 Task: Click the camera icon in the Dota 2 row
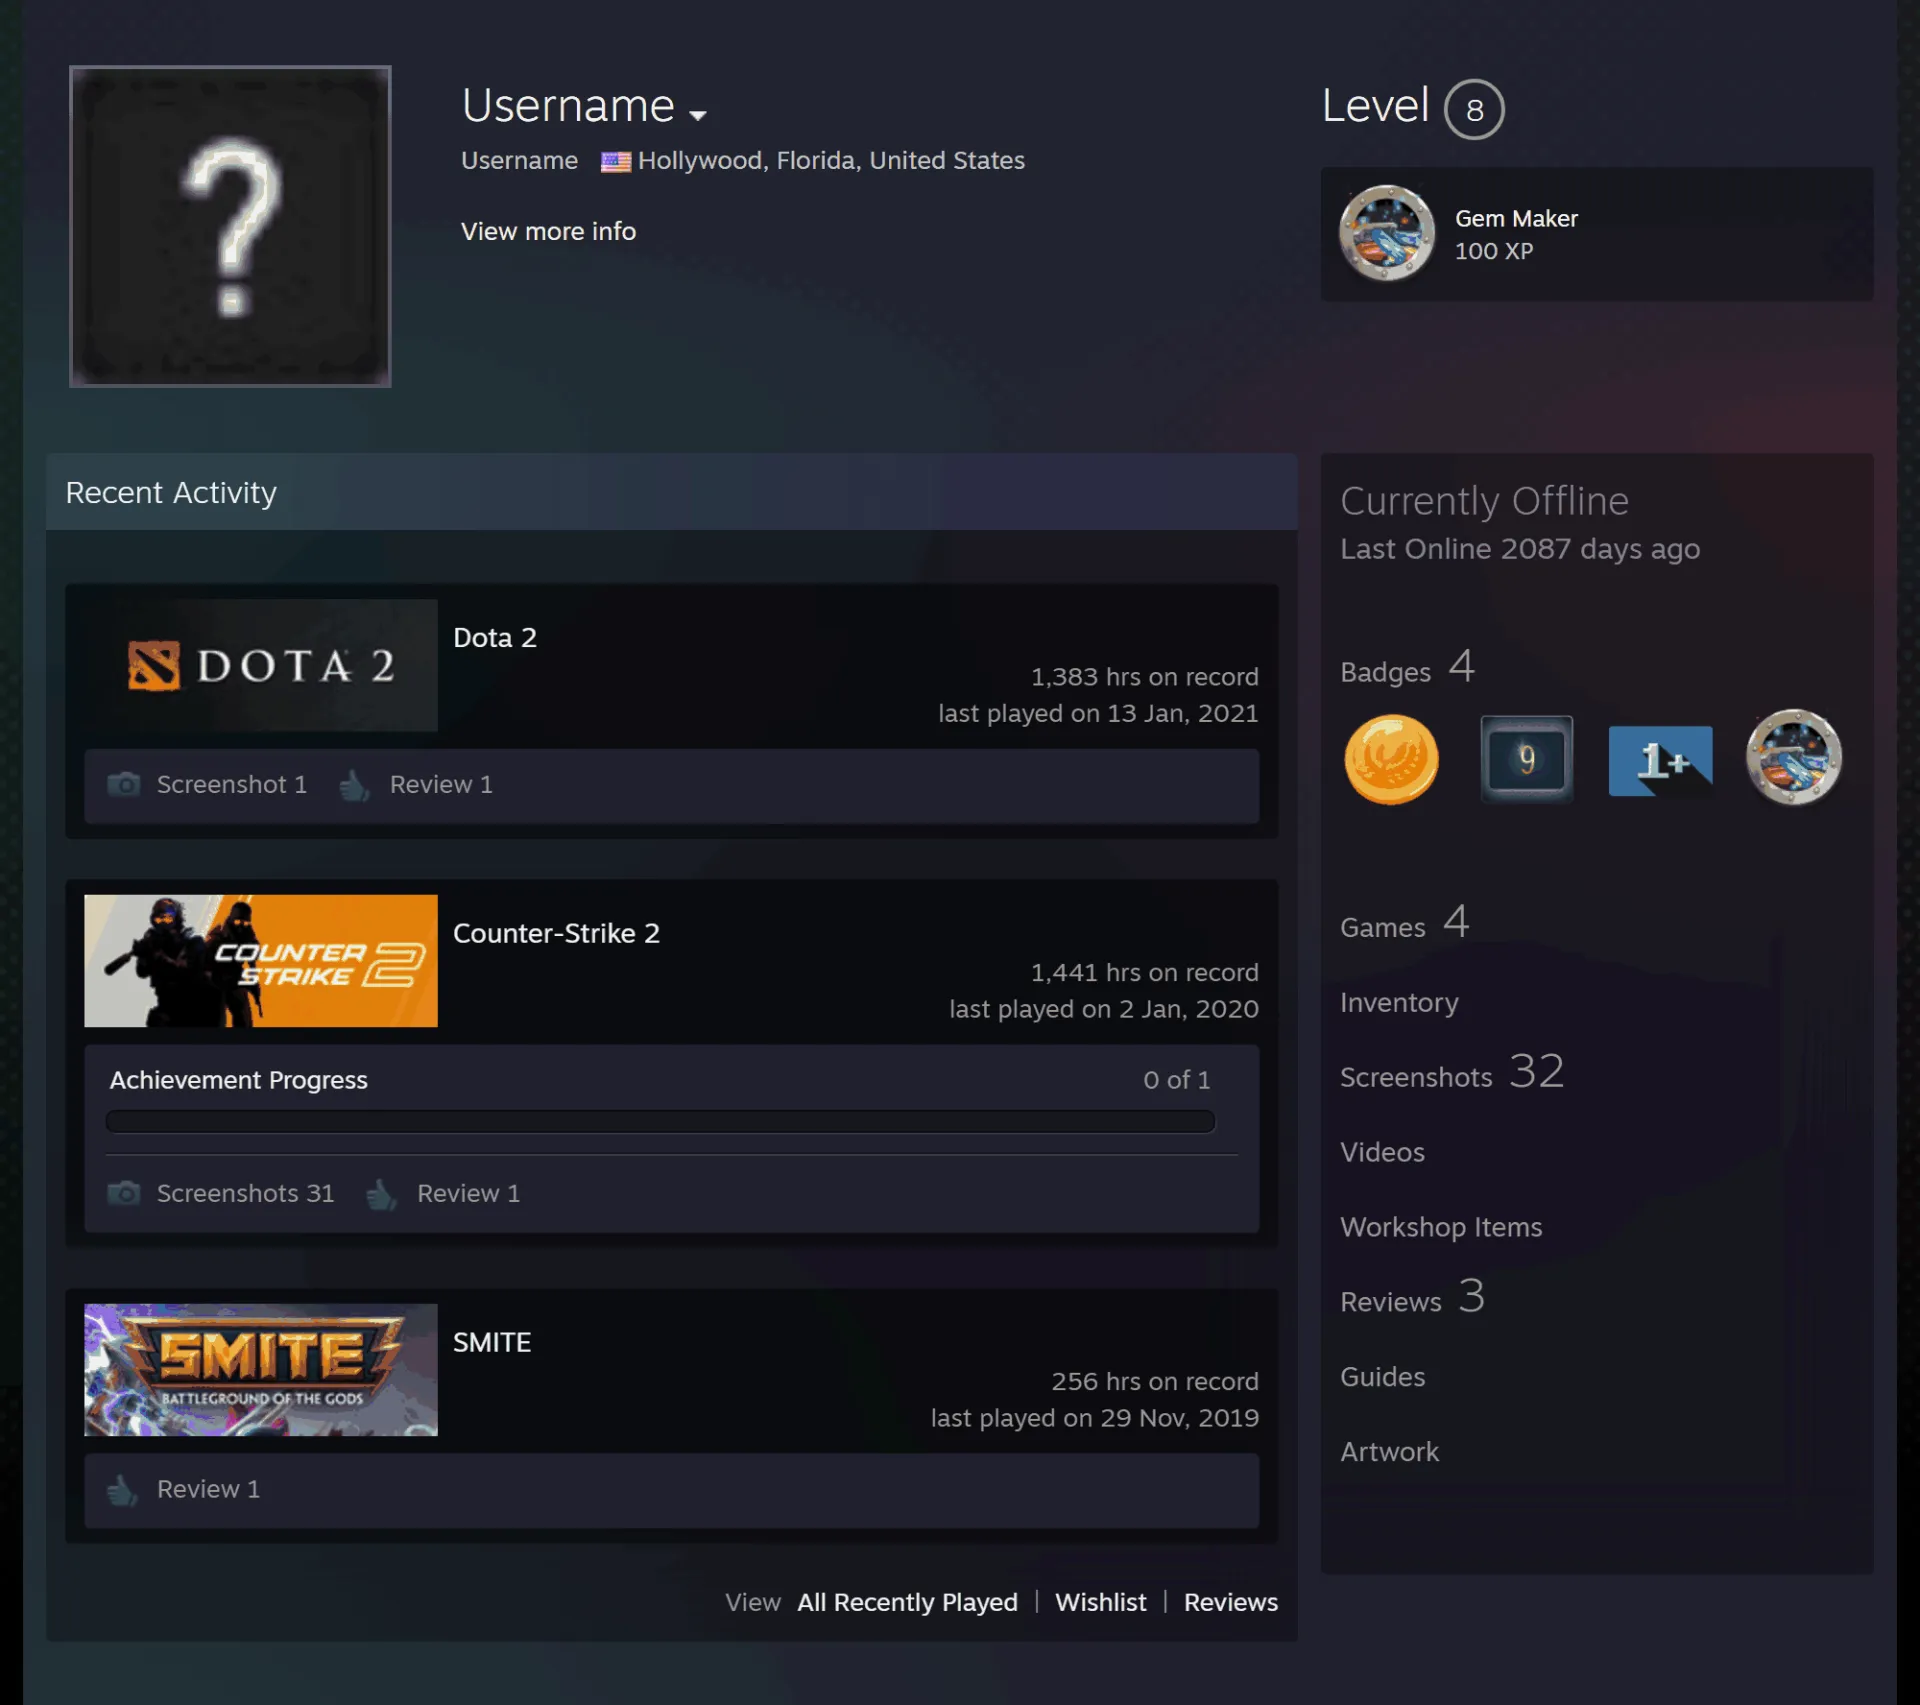click(x=124, y=784)
